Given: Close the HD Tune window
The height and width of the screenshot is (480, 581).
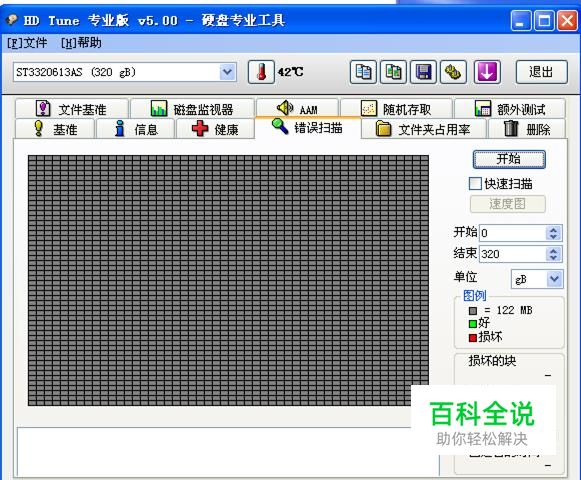Looking at the screenshot, I should click(x=567, y=20).
